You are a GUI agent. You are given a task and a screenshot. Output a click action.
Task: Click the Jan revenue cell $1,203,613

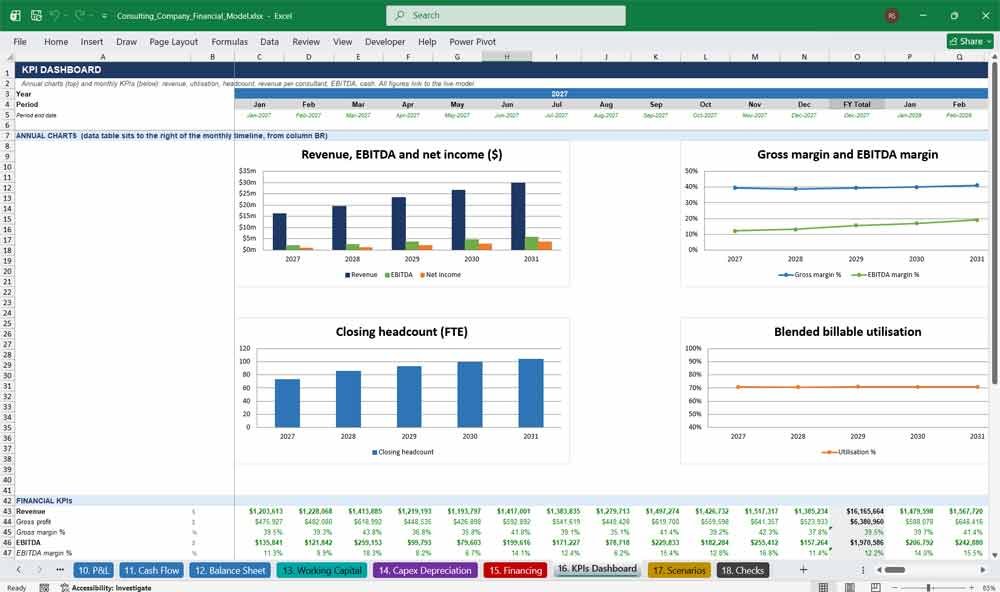point(266,512)
